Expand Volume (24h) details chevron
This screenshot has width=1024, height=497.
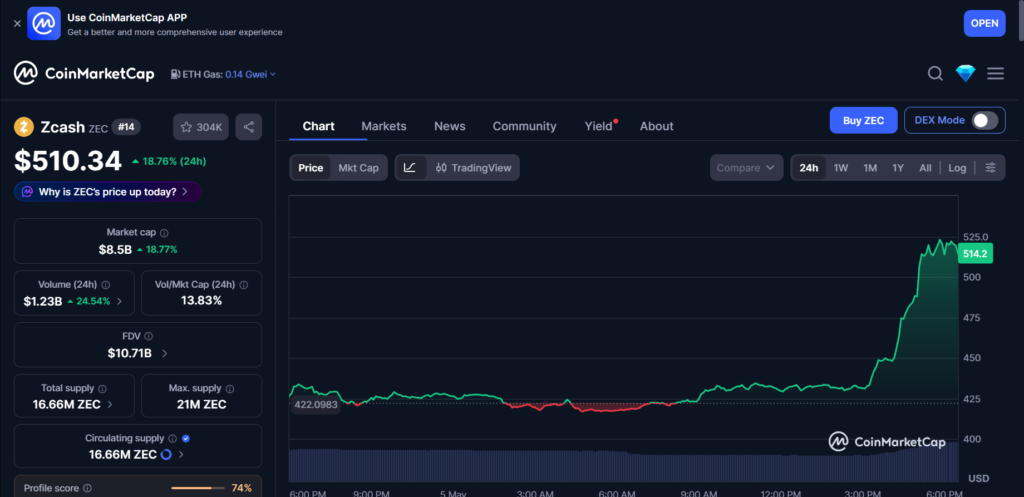tap(120, 302)
